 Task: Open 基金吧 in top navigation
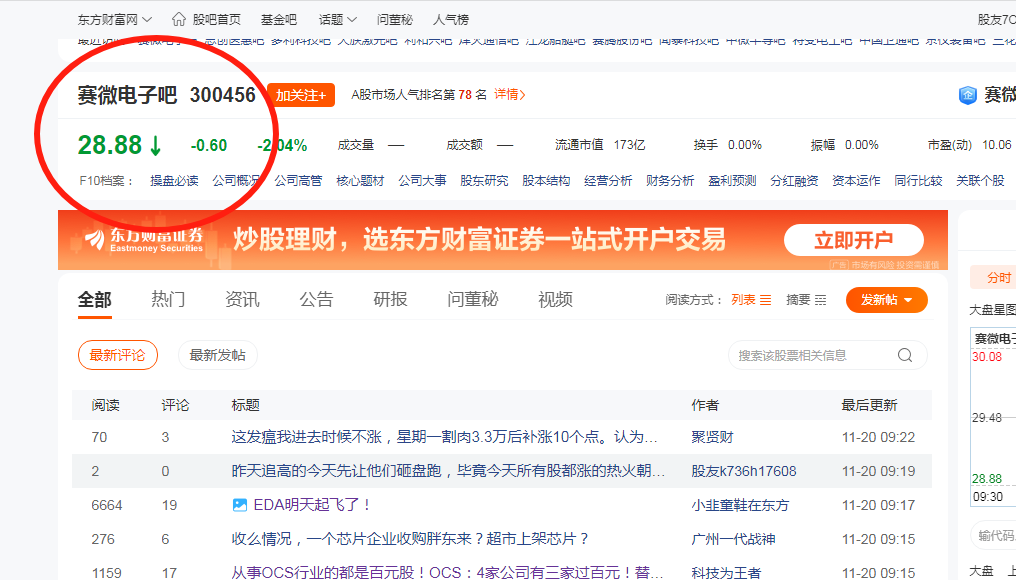click(x=279, y=20)
